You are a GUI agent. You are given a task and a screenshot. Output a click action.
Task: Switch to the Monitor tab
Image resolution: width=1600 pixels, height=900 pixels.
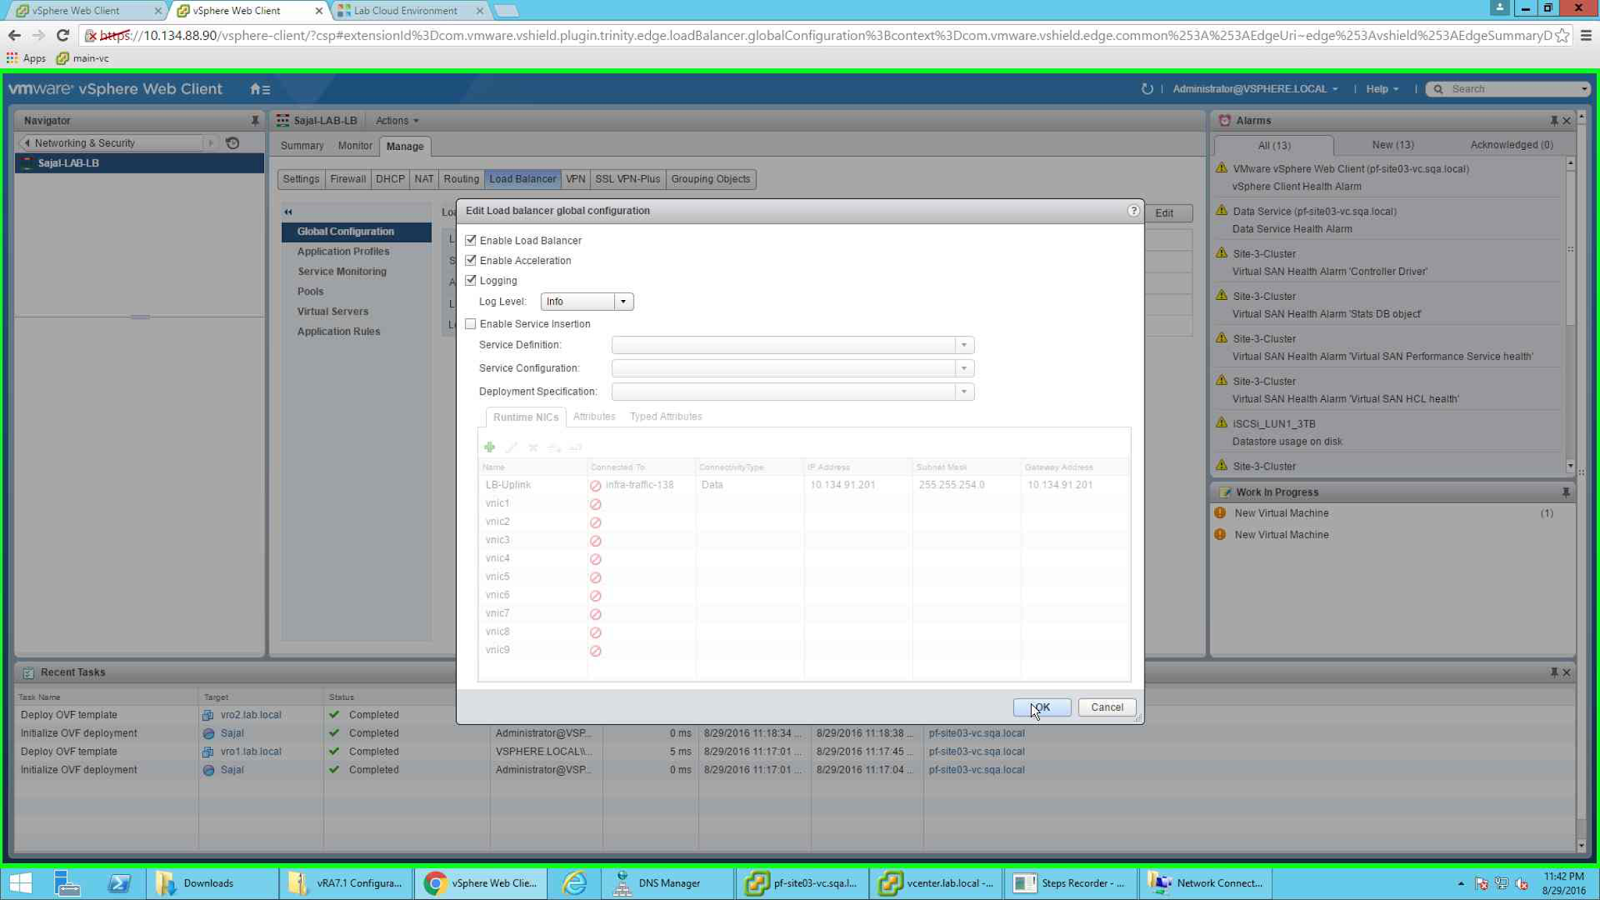tap(355, 146)
